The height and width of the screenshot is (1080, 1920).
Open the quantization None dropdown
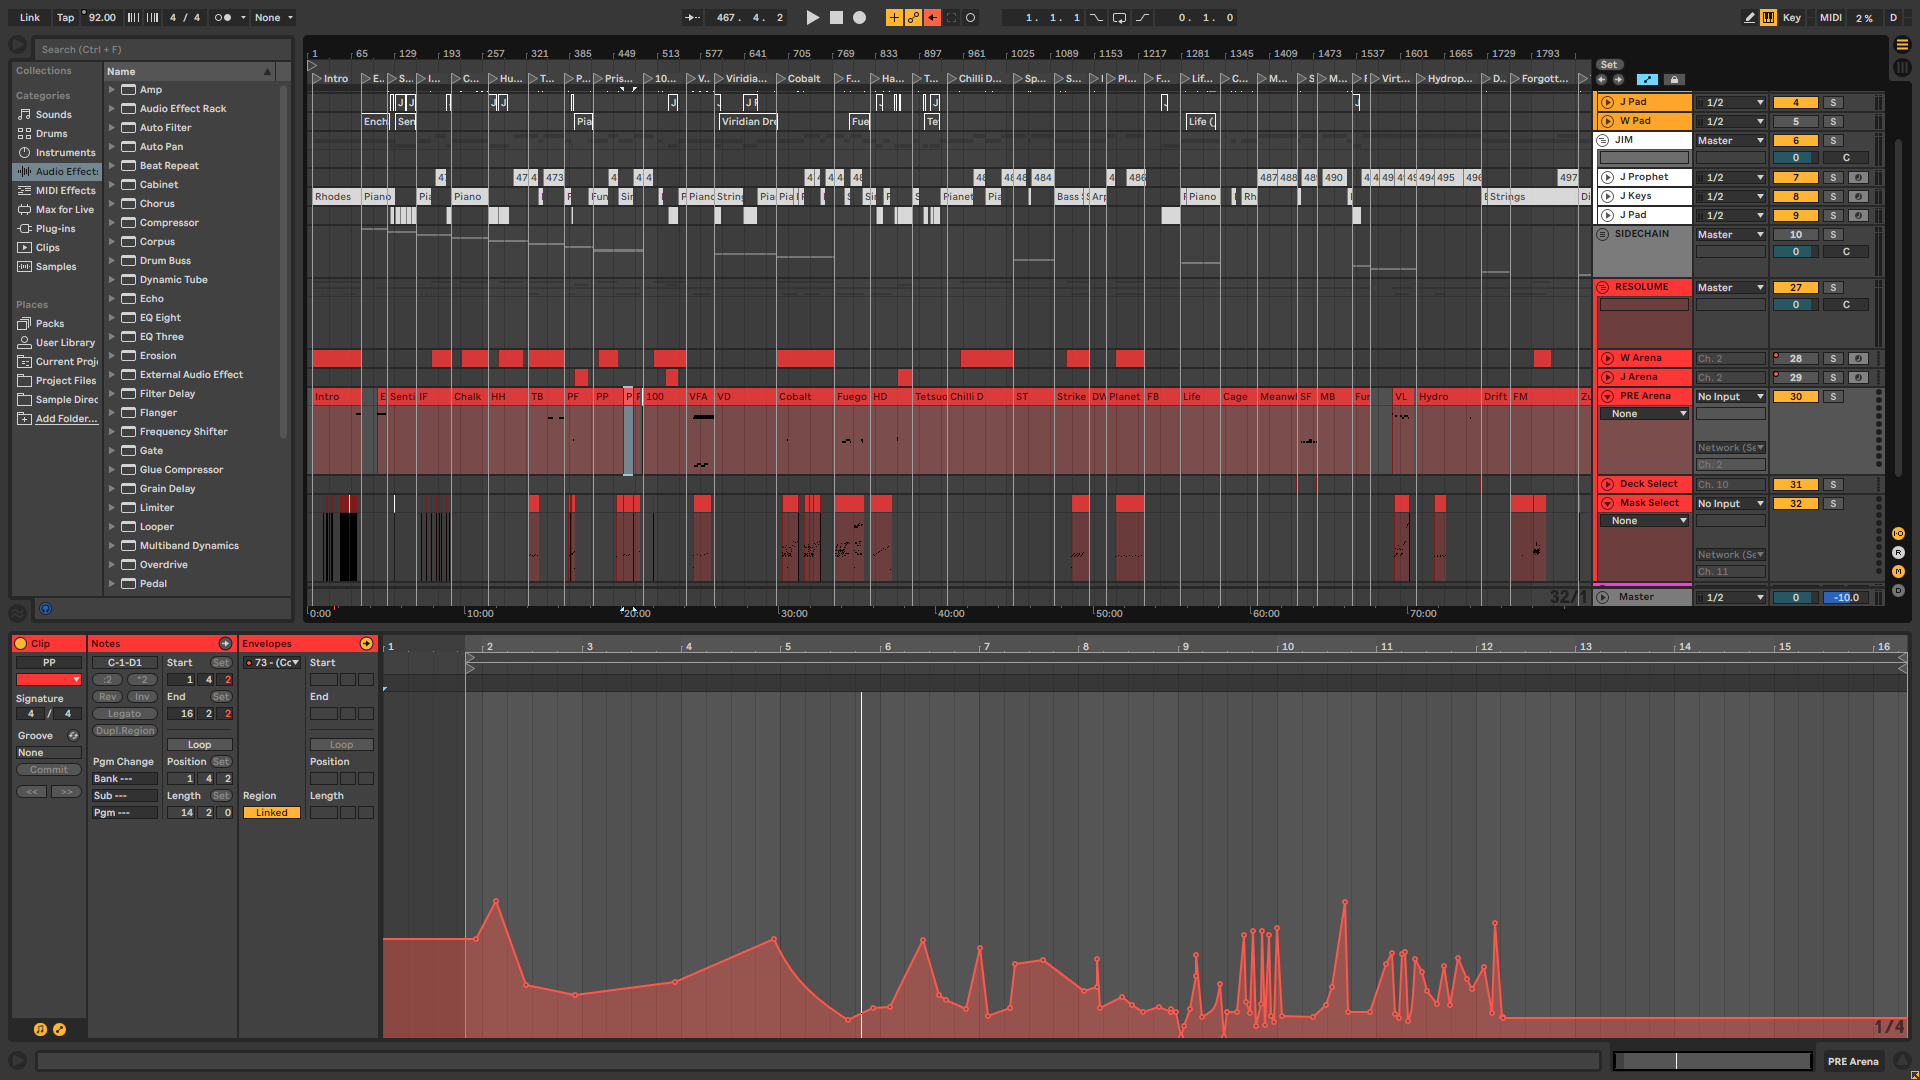pyautogui.click(x=273, y=17)
